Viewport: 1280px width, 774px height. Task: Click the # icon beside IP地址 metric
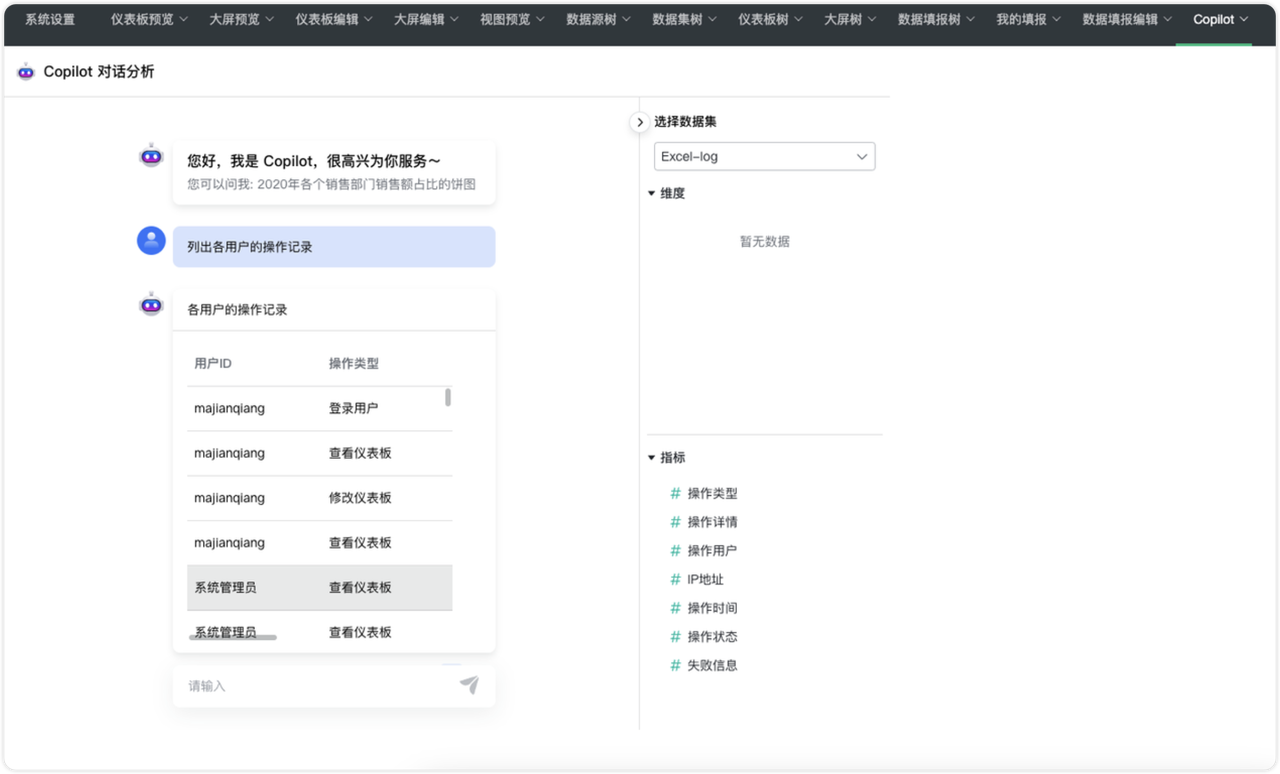pos(675,578)
